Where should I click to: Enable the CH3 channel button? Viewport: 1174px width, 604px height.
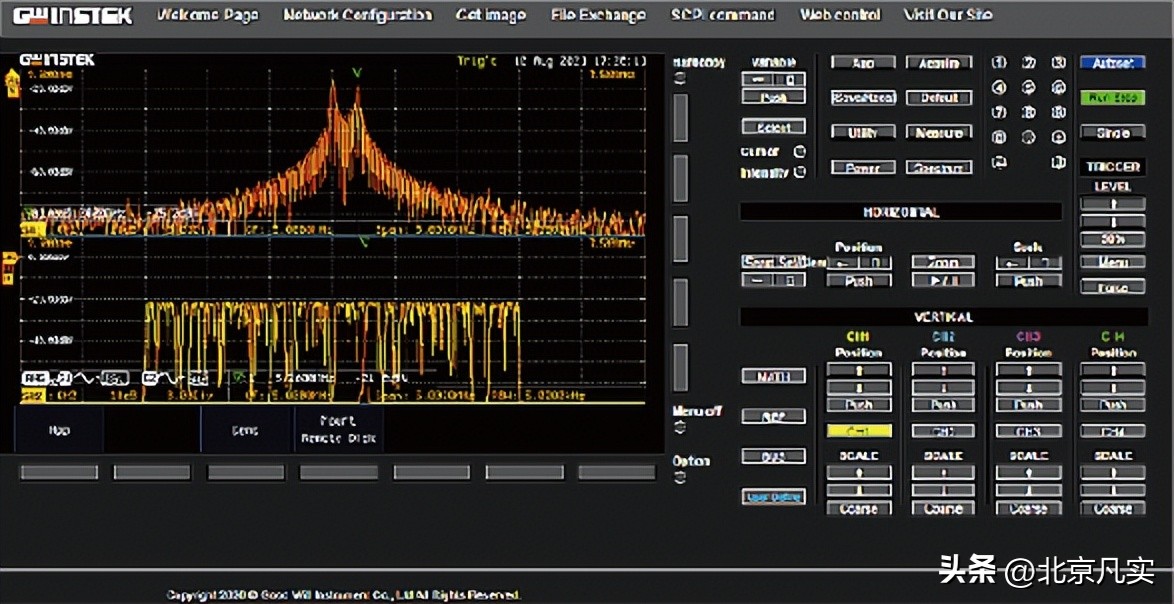click(x=1028, y=432)
